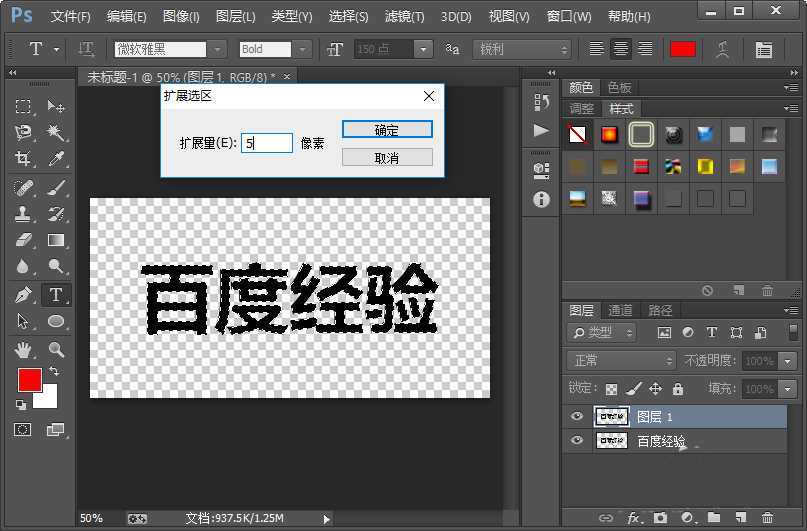This screenshot has width=807, height=531.
Task: Switch to the 通道 tab
Action: (x=620, y=311)
